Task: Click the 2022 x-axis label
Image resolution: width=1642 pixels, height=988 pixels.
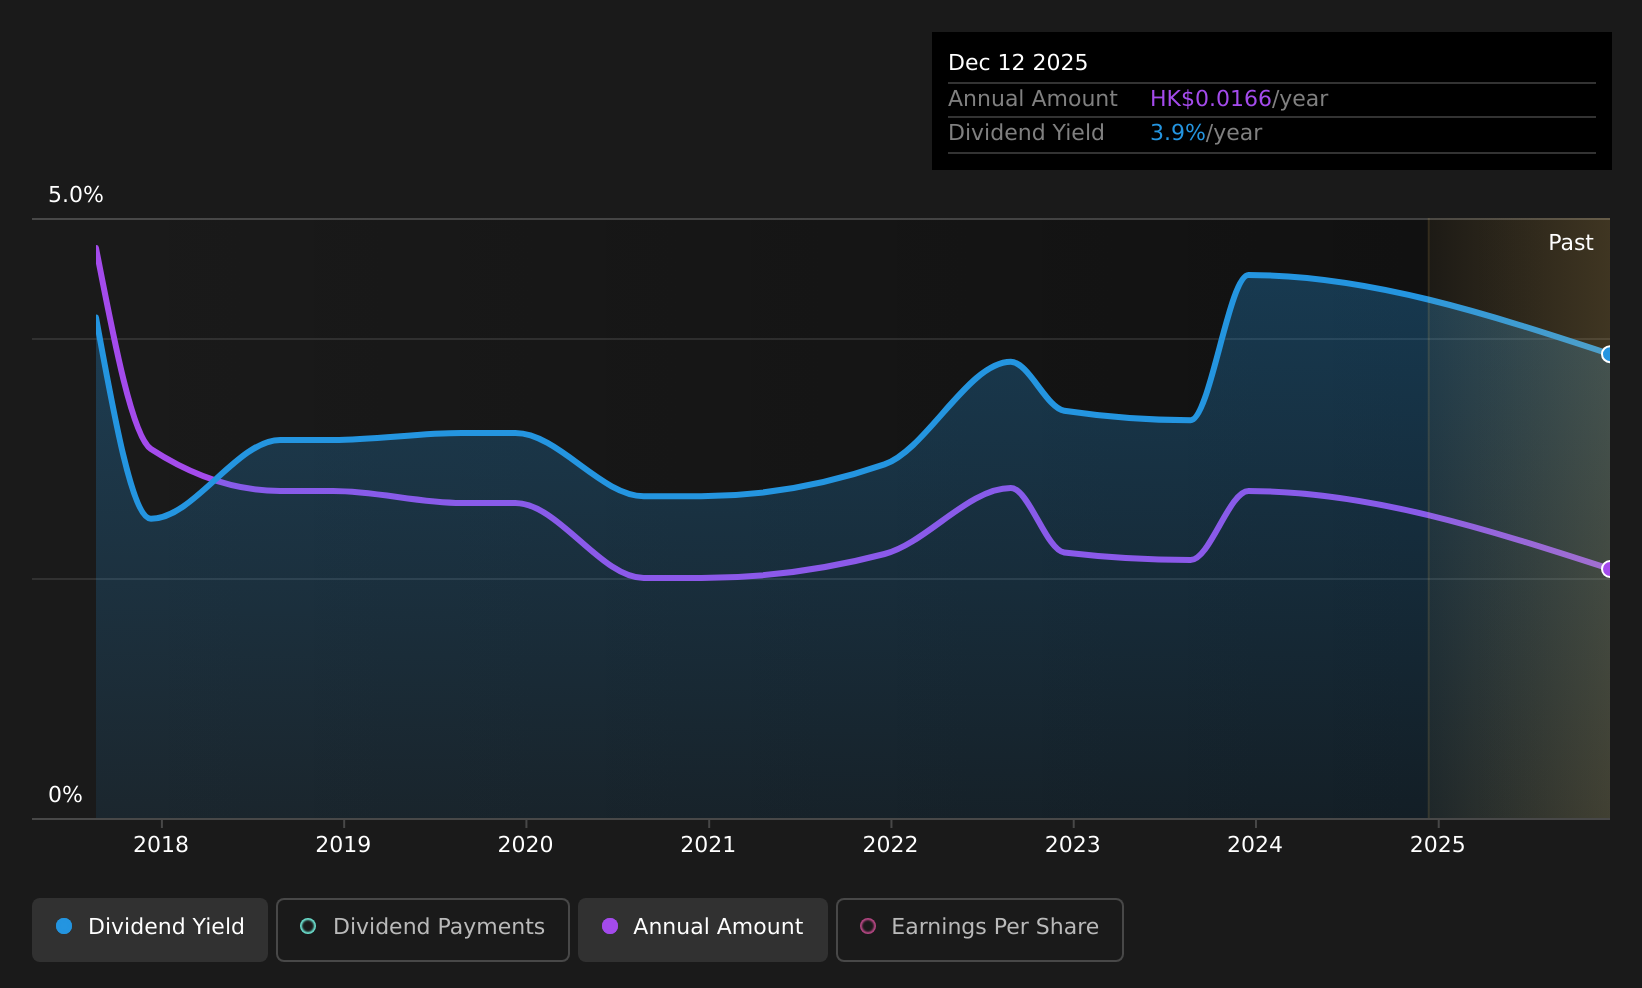Action: (x=890, y=845)
